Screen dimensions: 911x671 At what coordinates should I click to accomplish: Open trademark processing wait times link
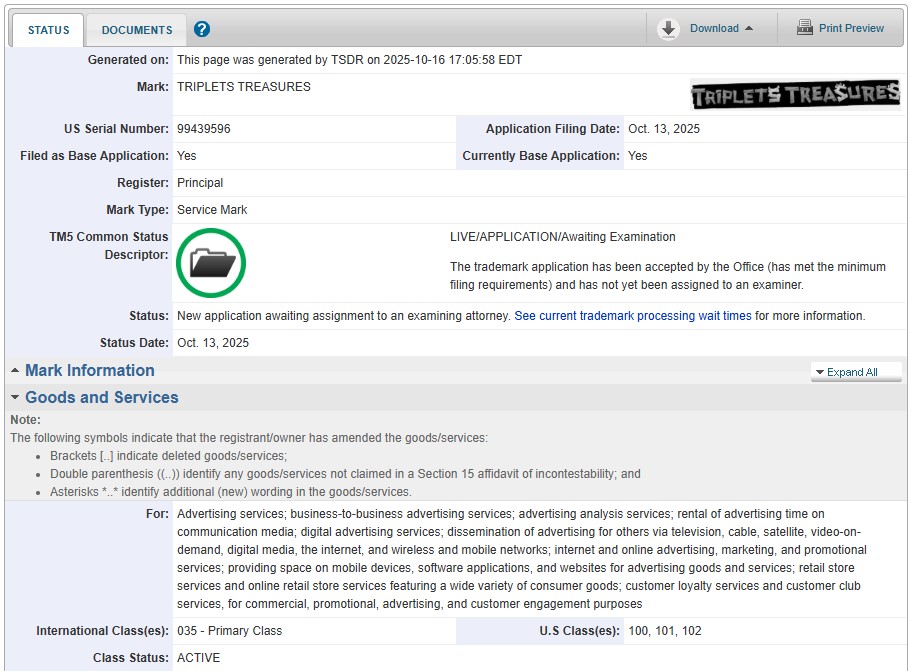click(632, 316)
